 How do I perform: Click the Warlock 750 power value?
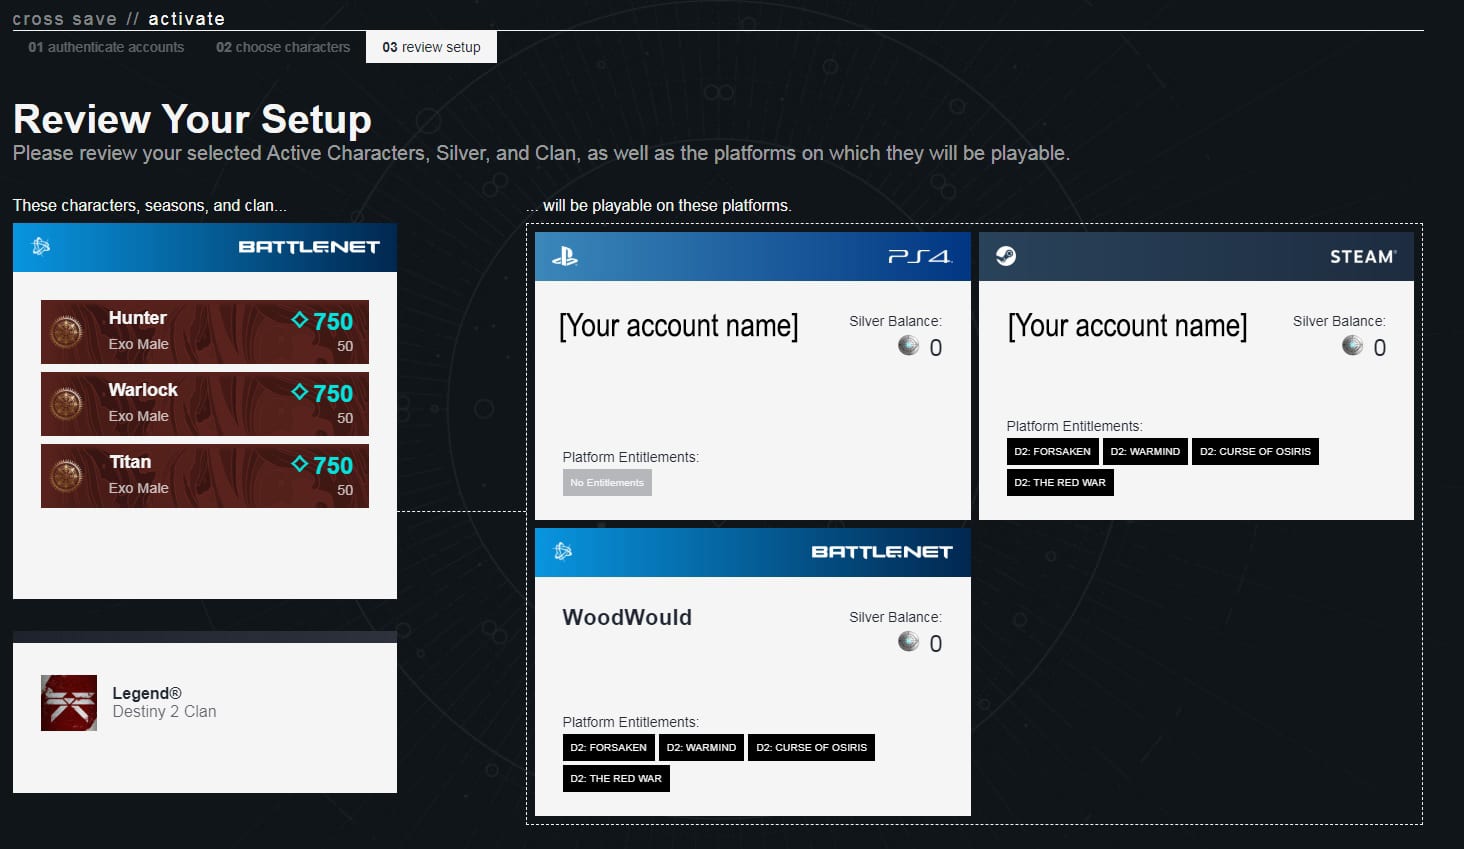333,393
